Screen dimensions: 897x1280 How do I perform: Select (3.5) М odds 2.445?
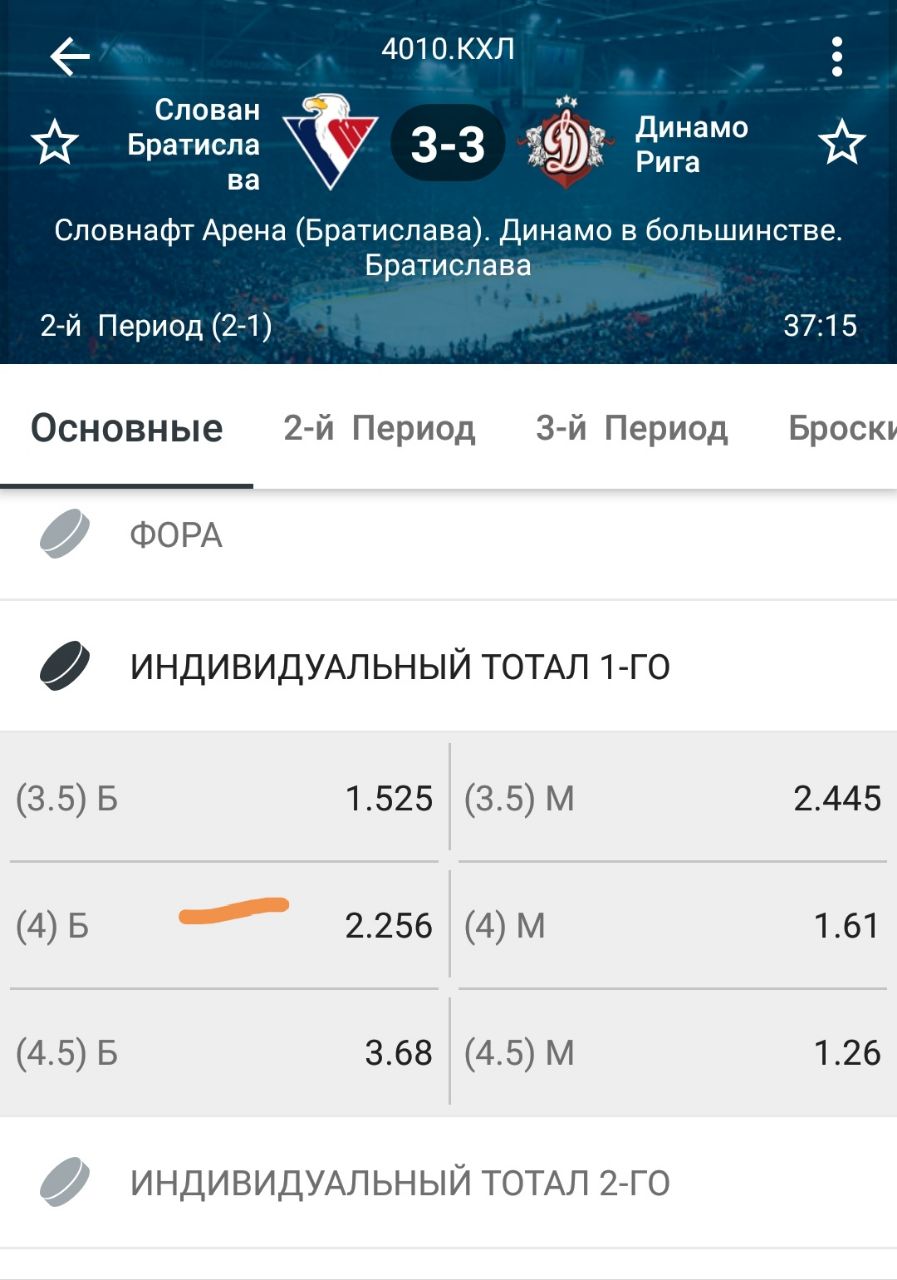coord(672,799)
